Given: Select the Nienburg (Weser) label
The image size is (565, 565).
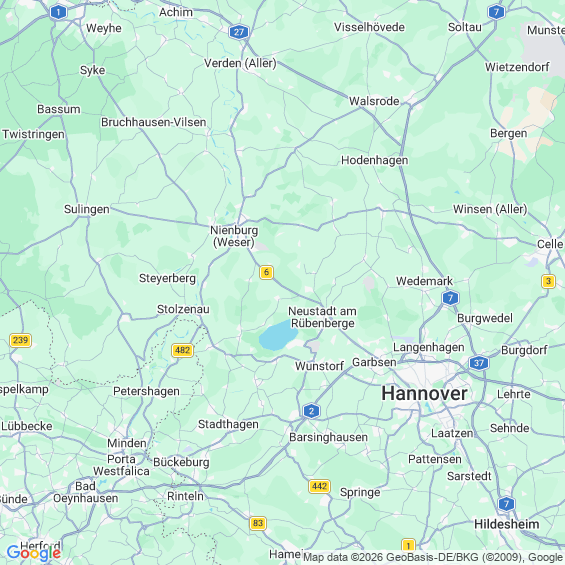Looking at the screenshot, I should tap(234, 236).
